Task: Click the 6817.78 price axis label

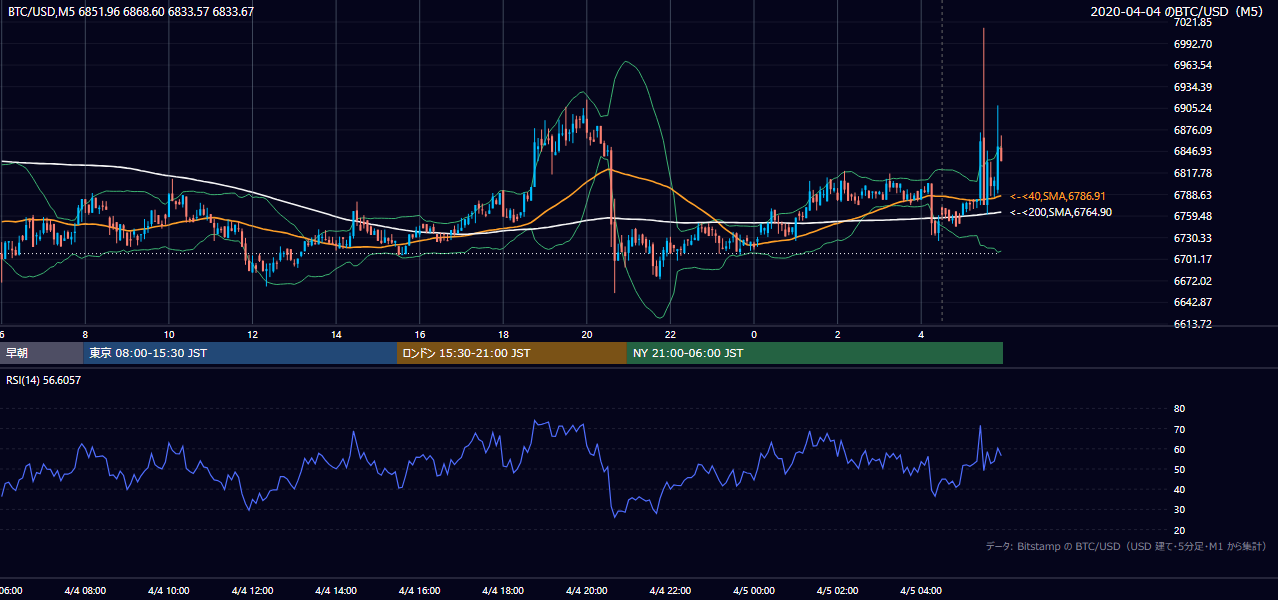Action: pyautogui.click(x=1193, y=173)
